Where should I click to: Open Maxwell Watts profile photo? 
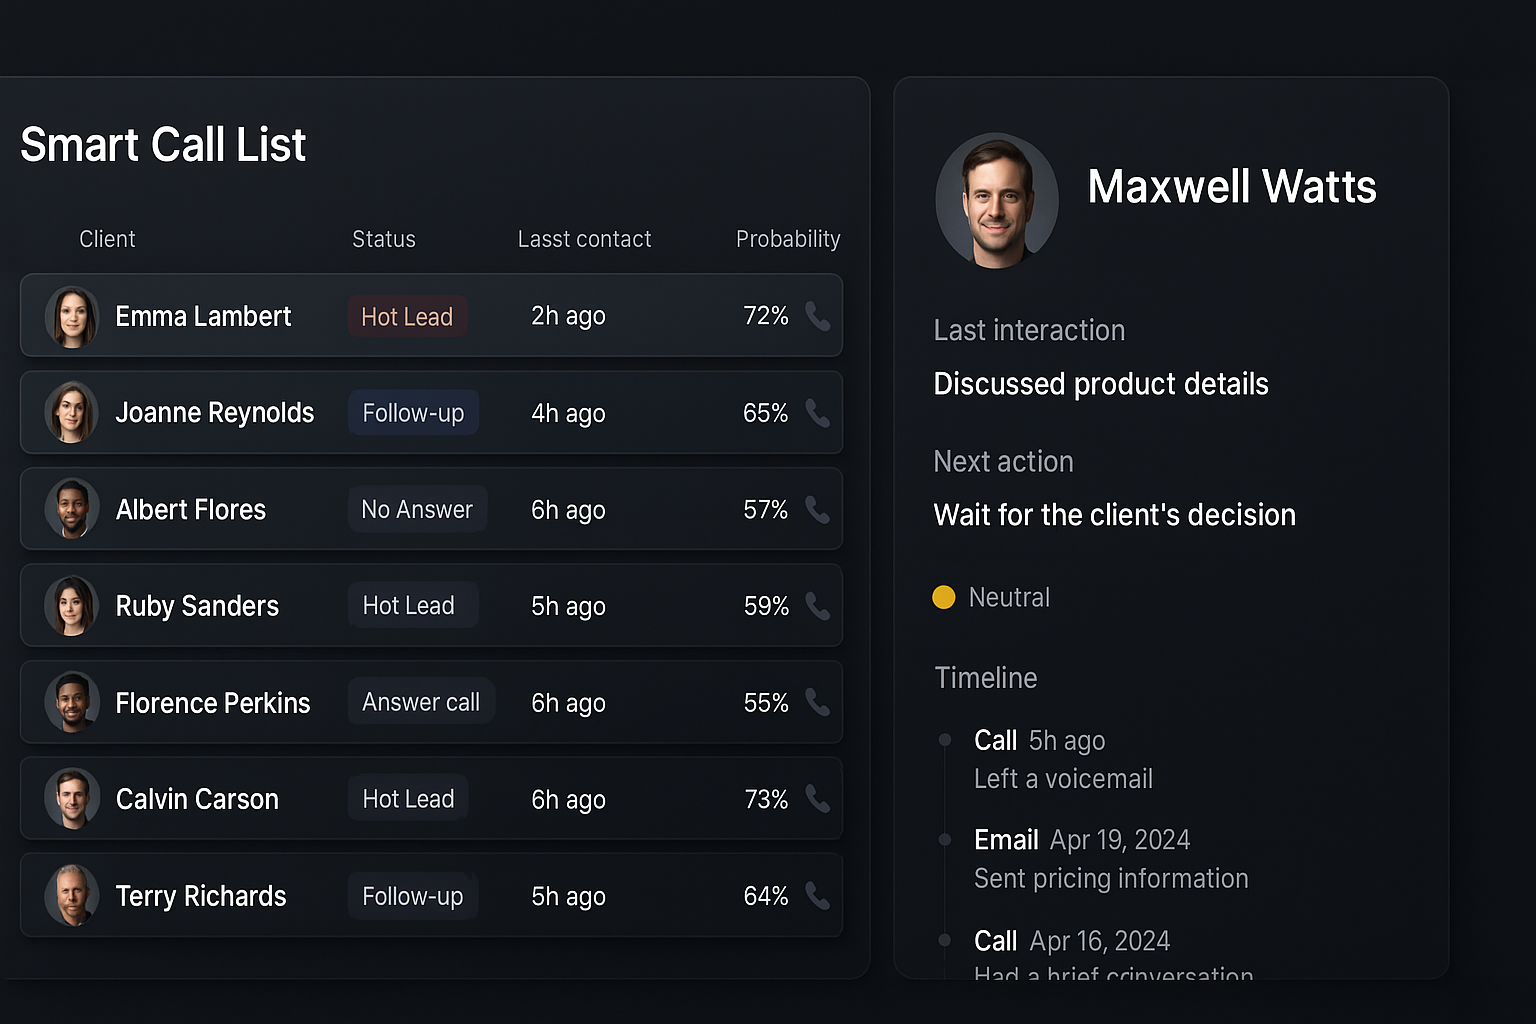(997, 200)
